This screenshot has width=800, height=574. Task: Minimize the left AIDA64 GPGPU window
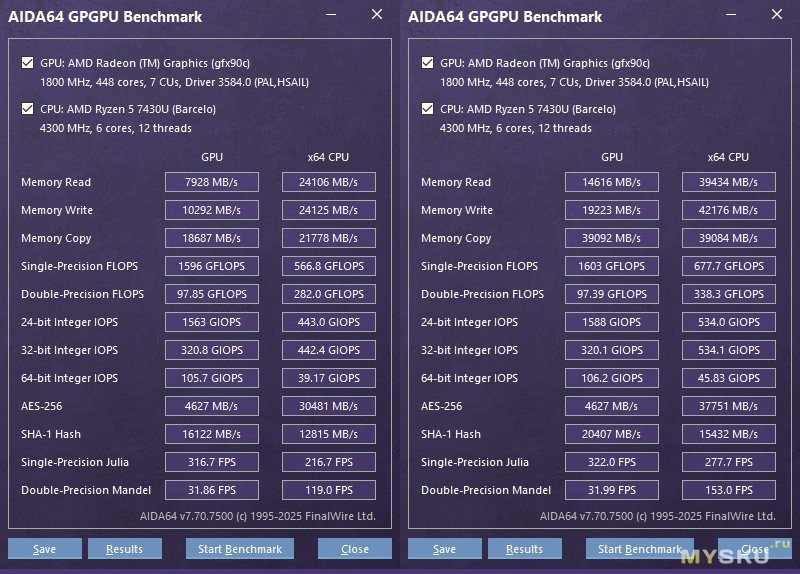tap(331, 15)
